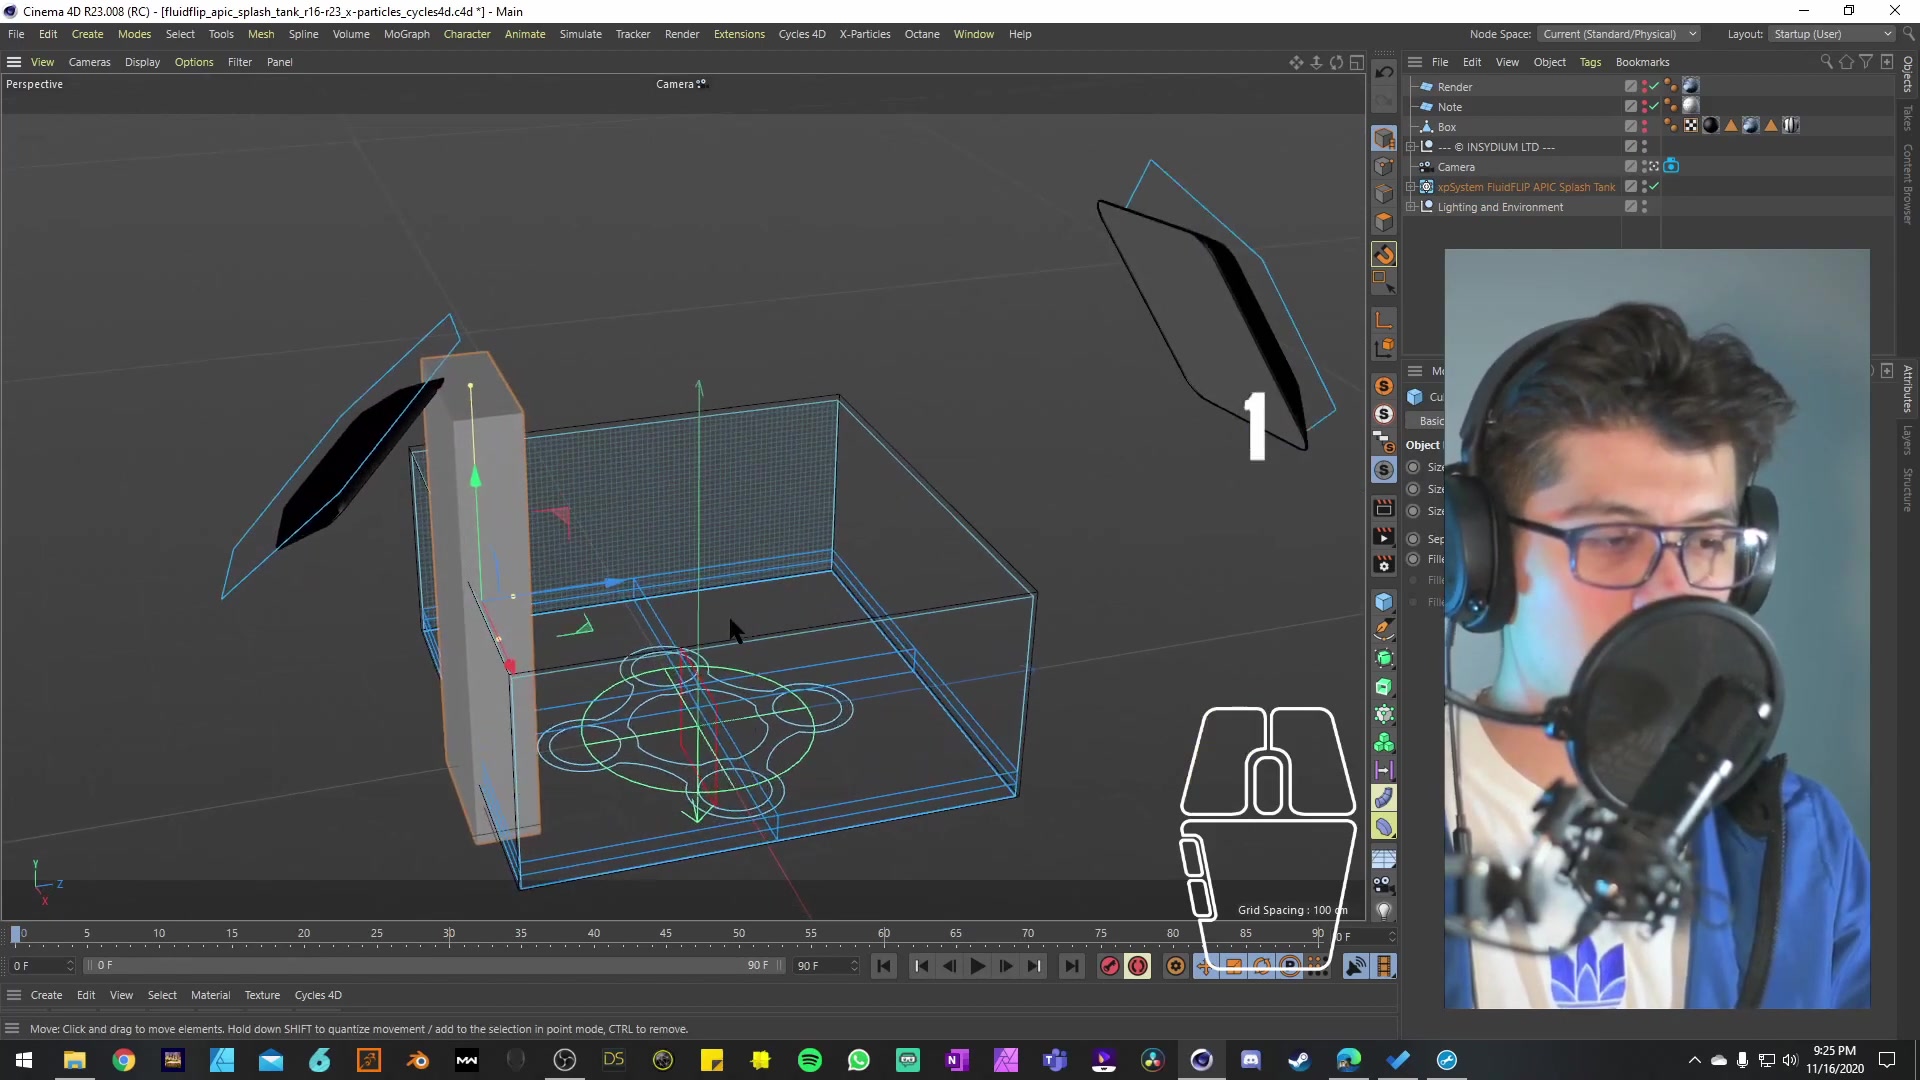Open the Node Space dropdown
This screenshot has width=1920, height=1080.
[1620, 33]
